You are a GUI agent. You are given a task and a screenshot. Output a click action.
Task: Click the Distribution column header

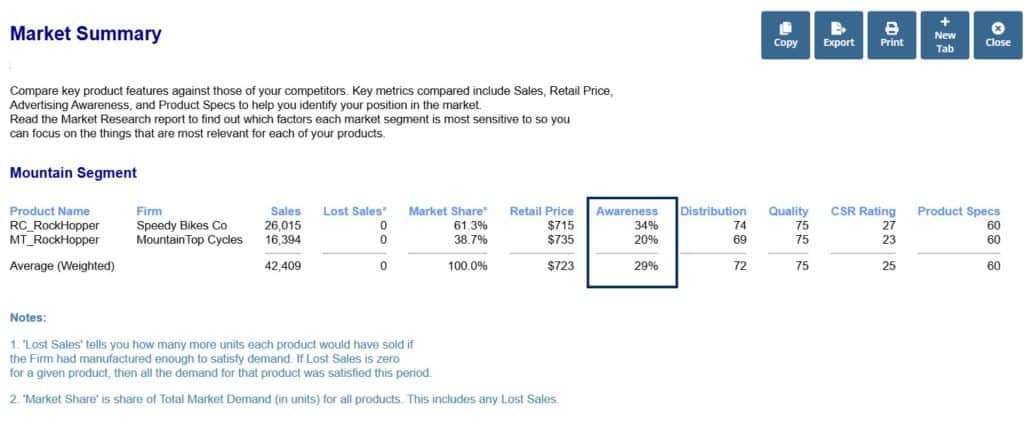coord(713,211)
